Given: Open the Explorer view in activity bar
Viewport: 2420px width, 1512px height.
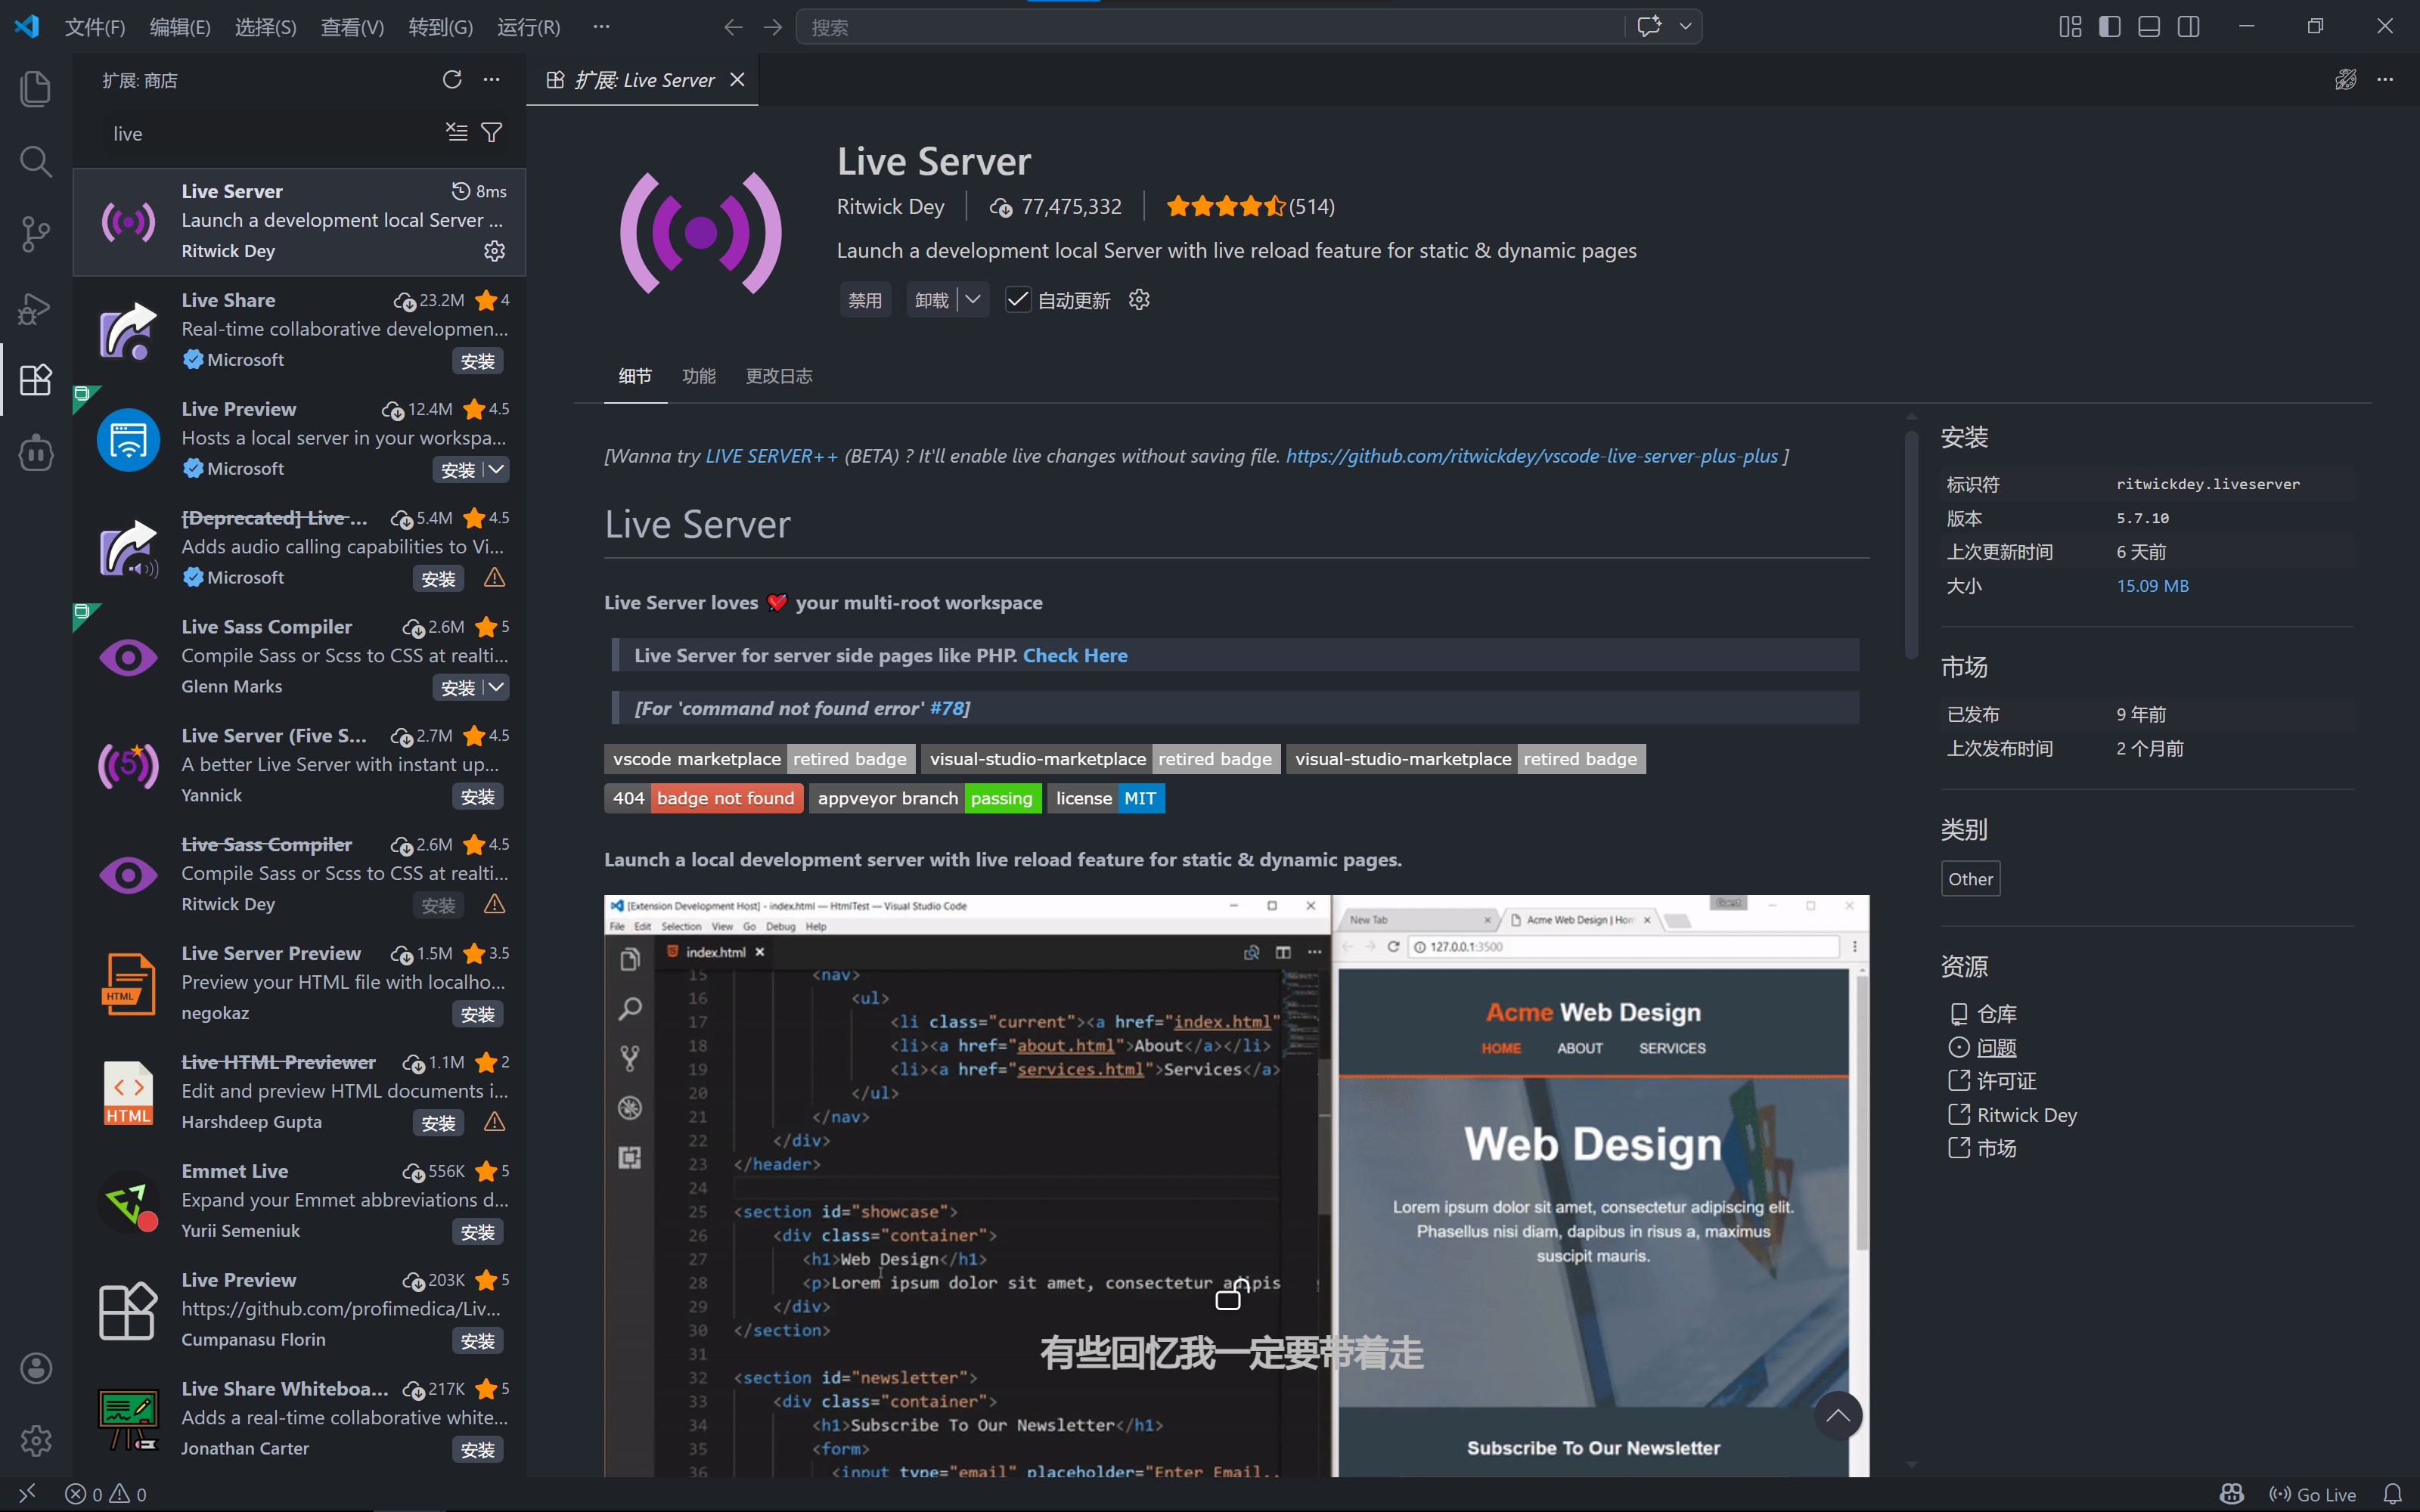Looking at the screenshot, I should pyautogui.click(x=36, y=88).
